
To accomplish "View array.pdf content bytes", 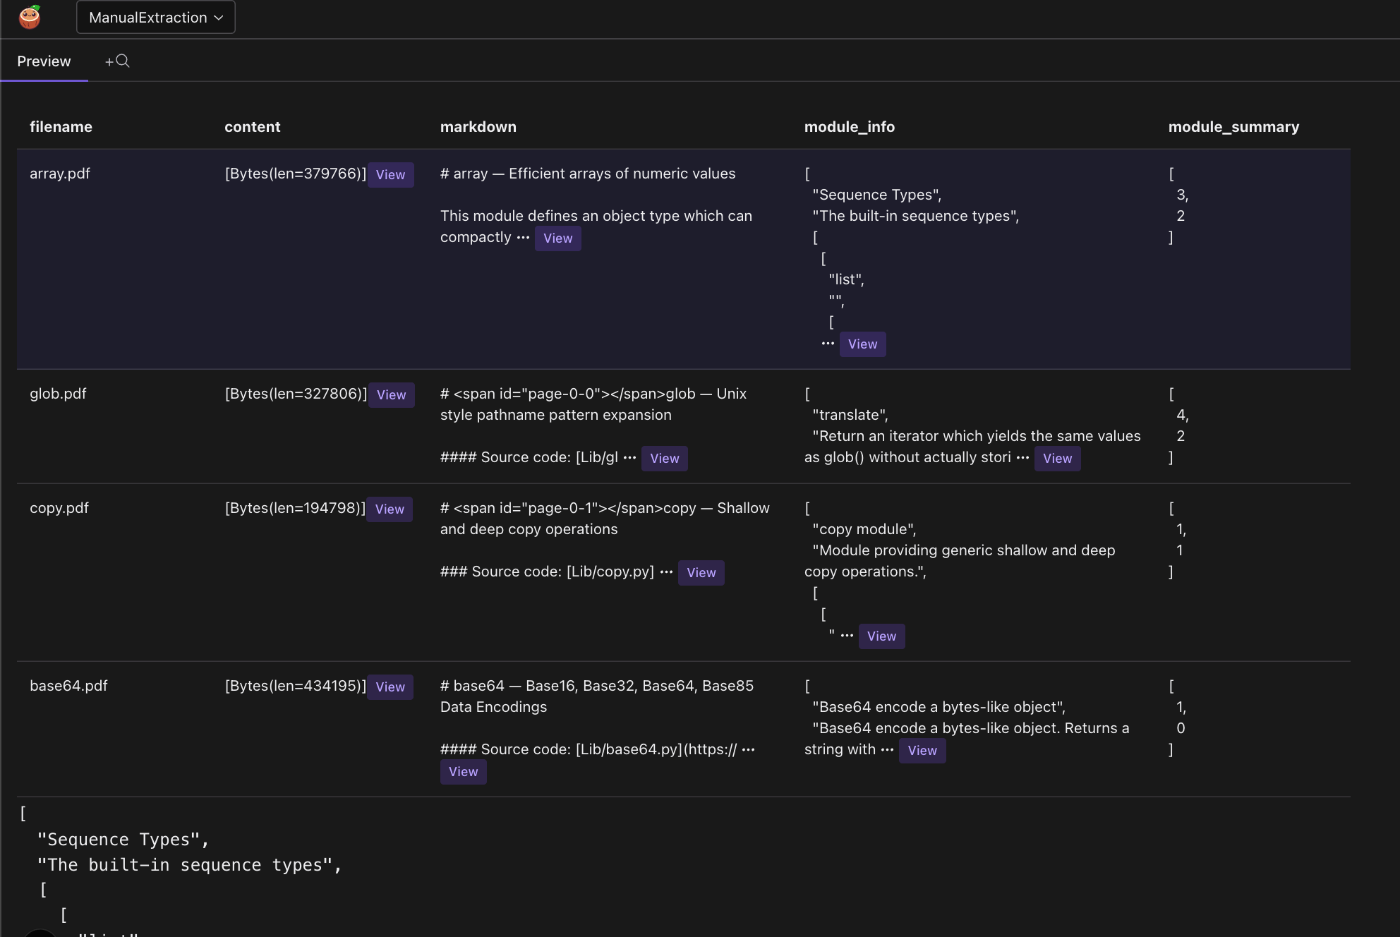I will pos(390,174).
